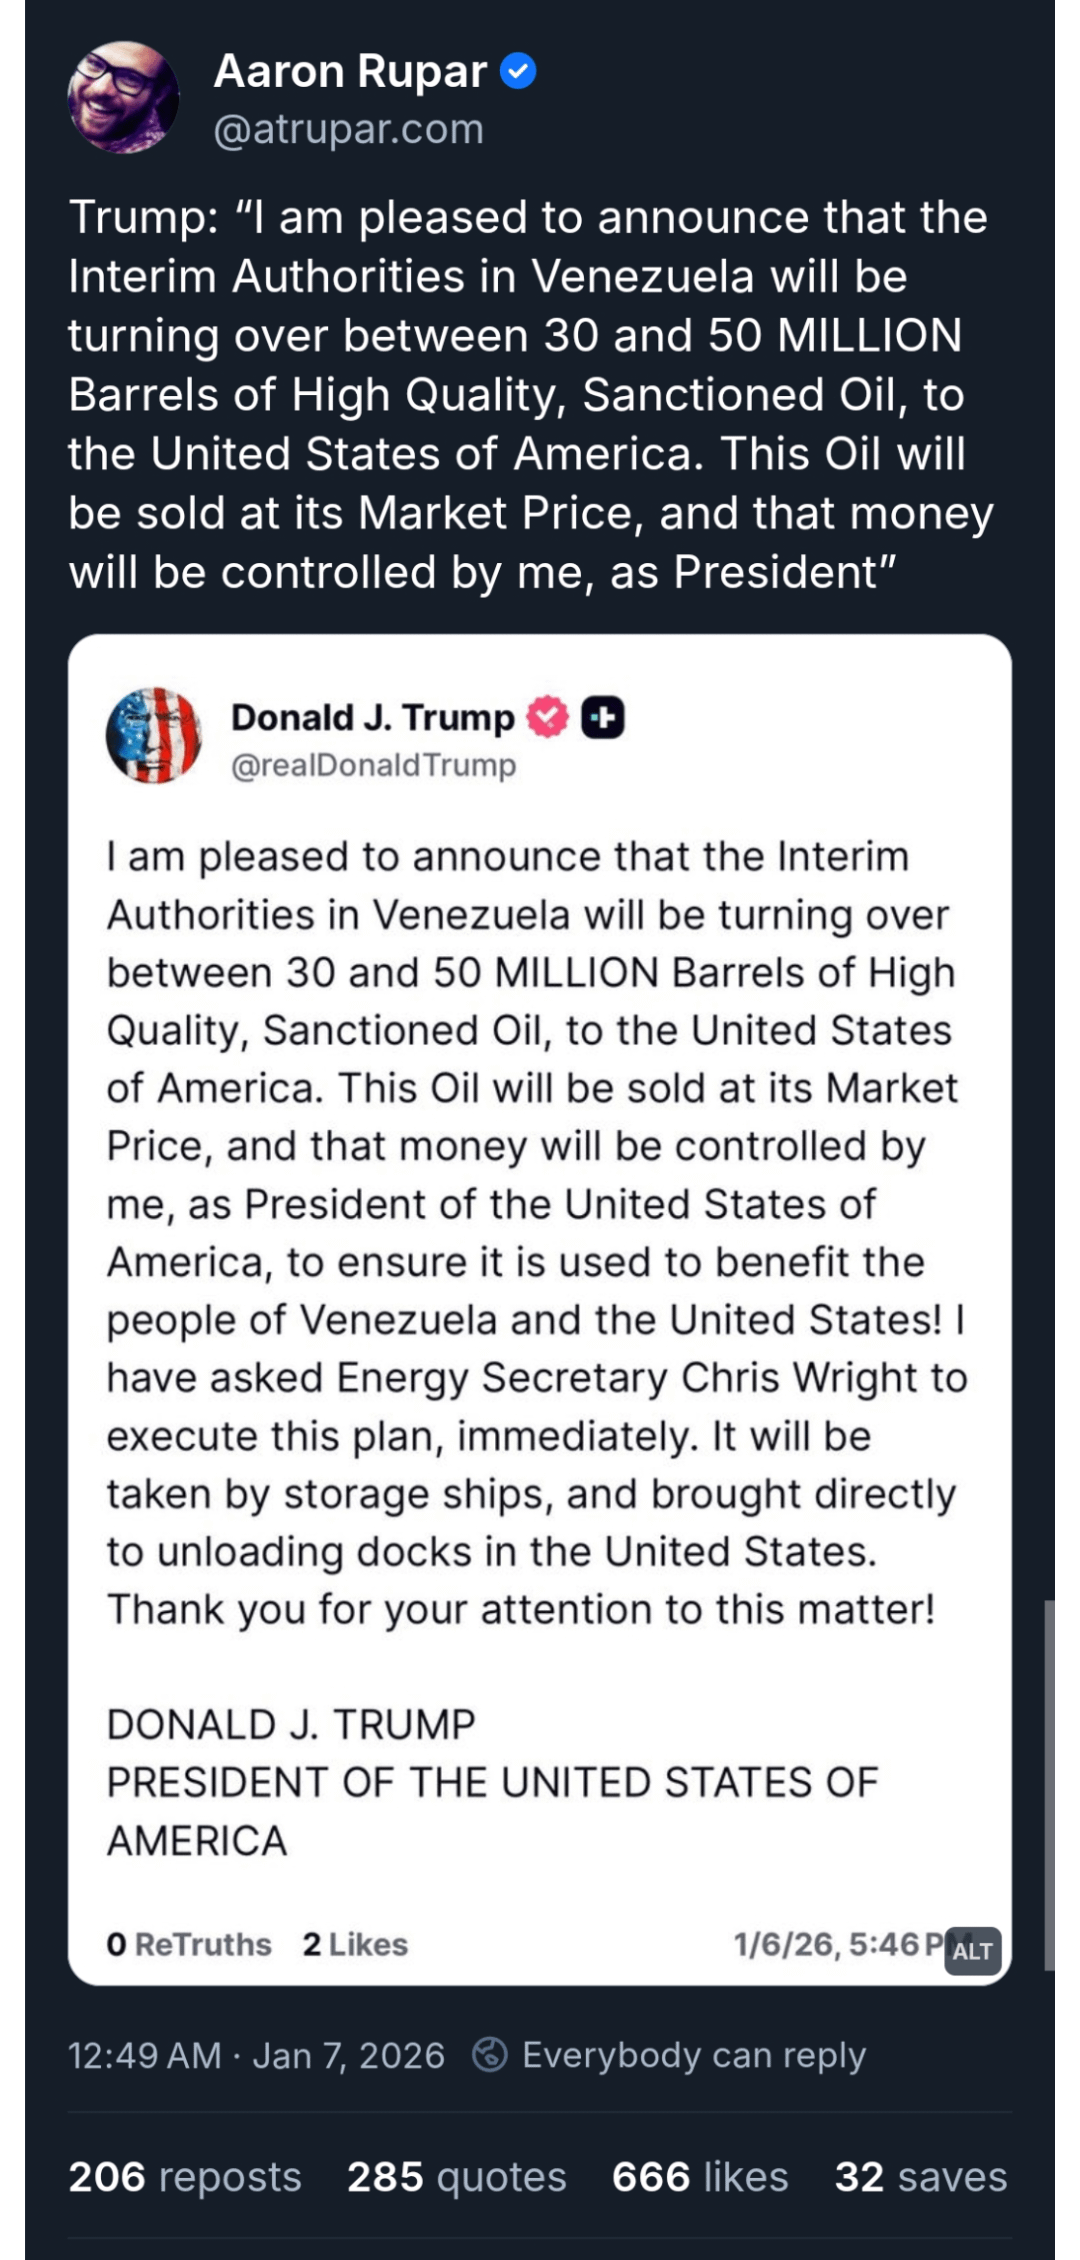Viewport: 1080px width, 2260px height.
Task: Click the @realDonaldTrump handle in the image
Action: click(374, 765)
